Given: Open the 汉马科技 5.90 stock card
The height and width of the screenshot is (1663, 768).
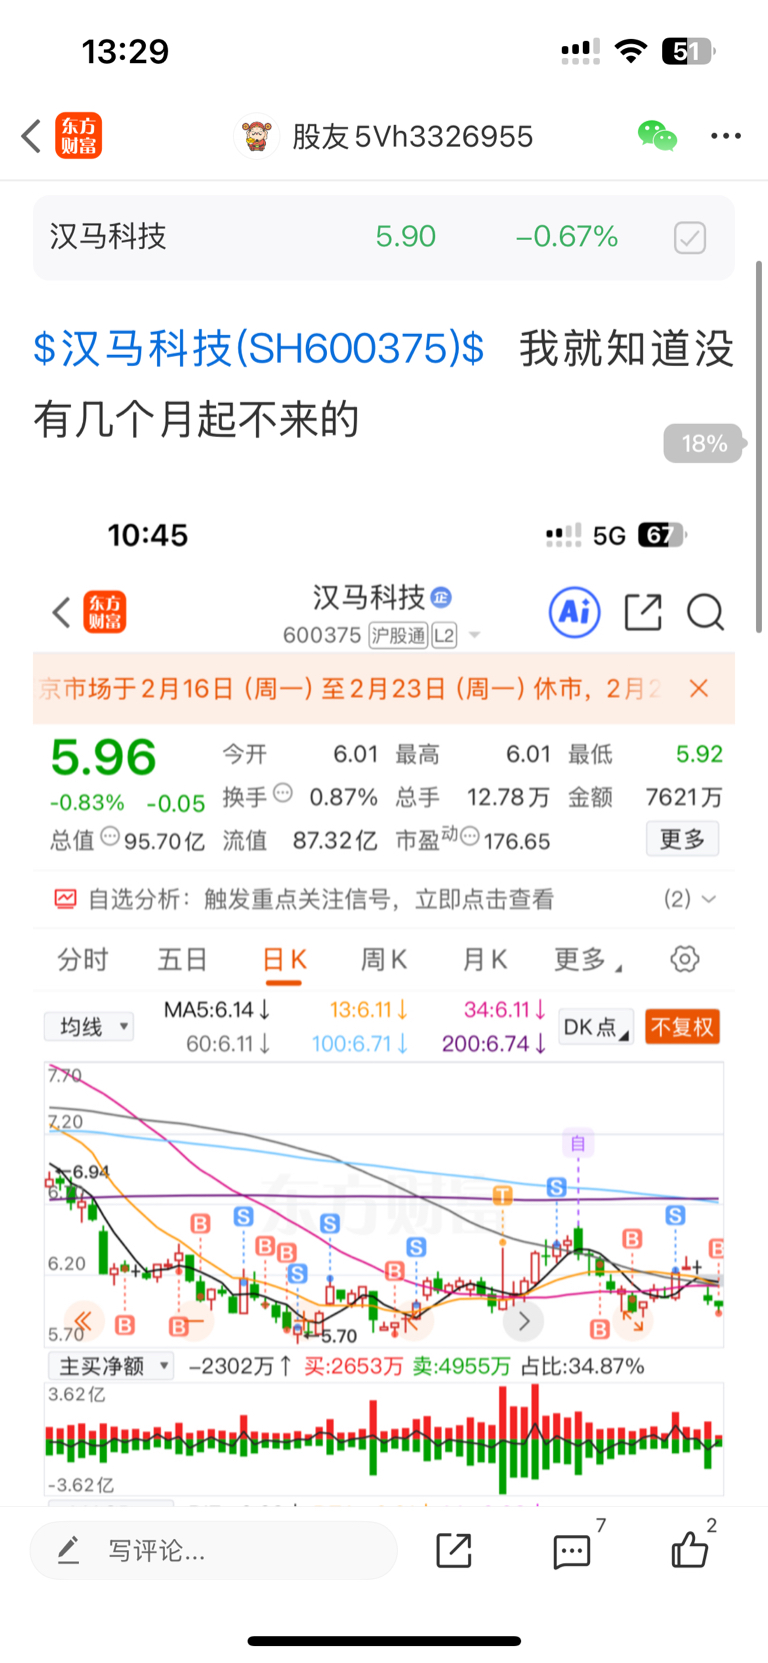Looking at the screenshot, I should 384,238.
